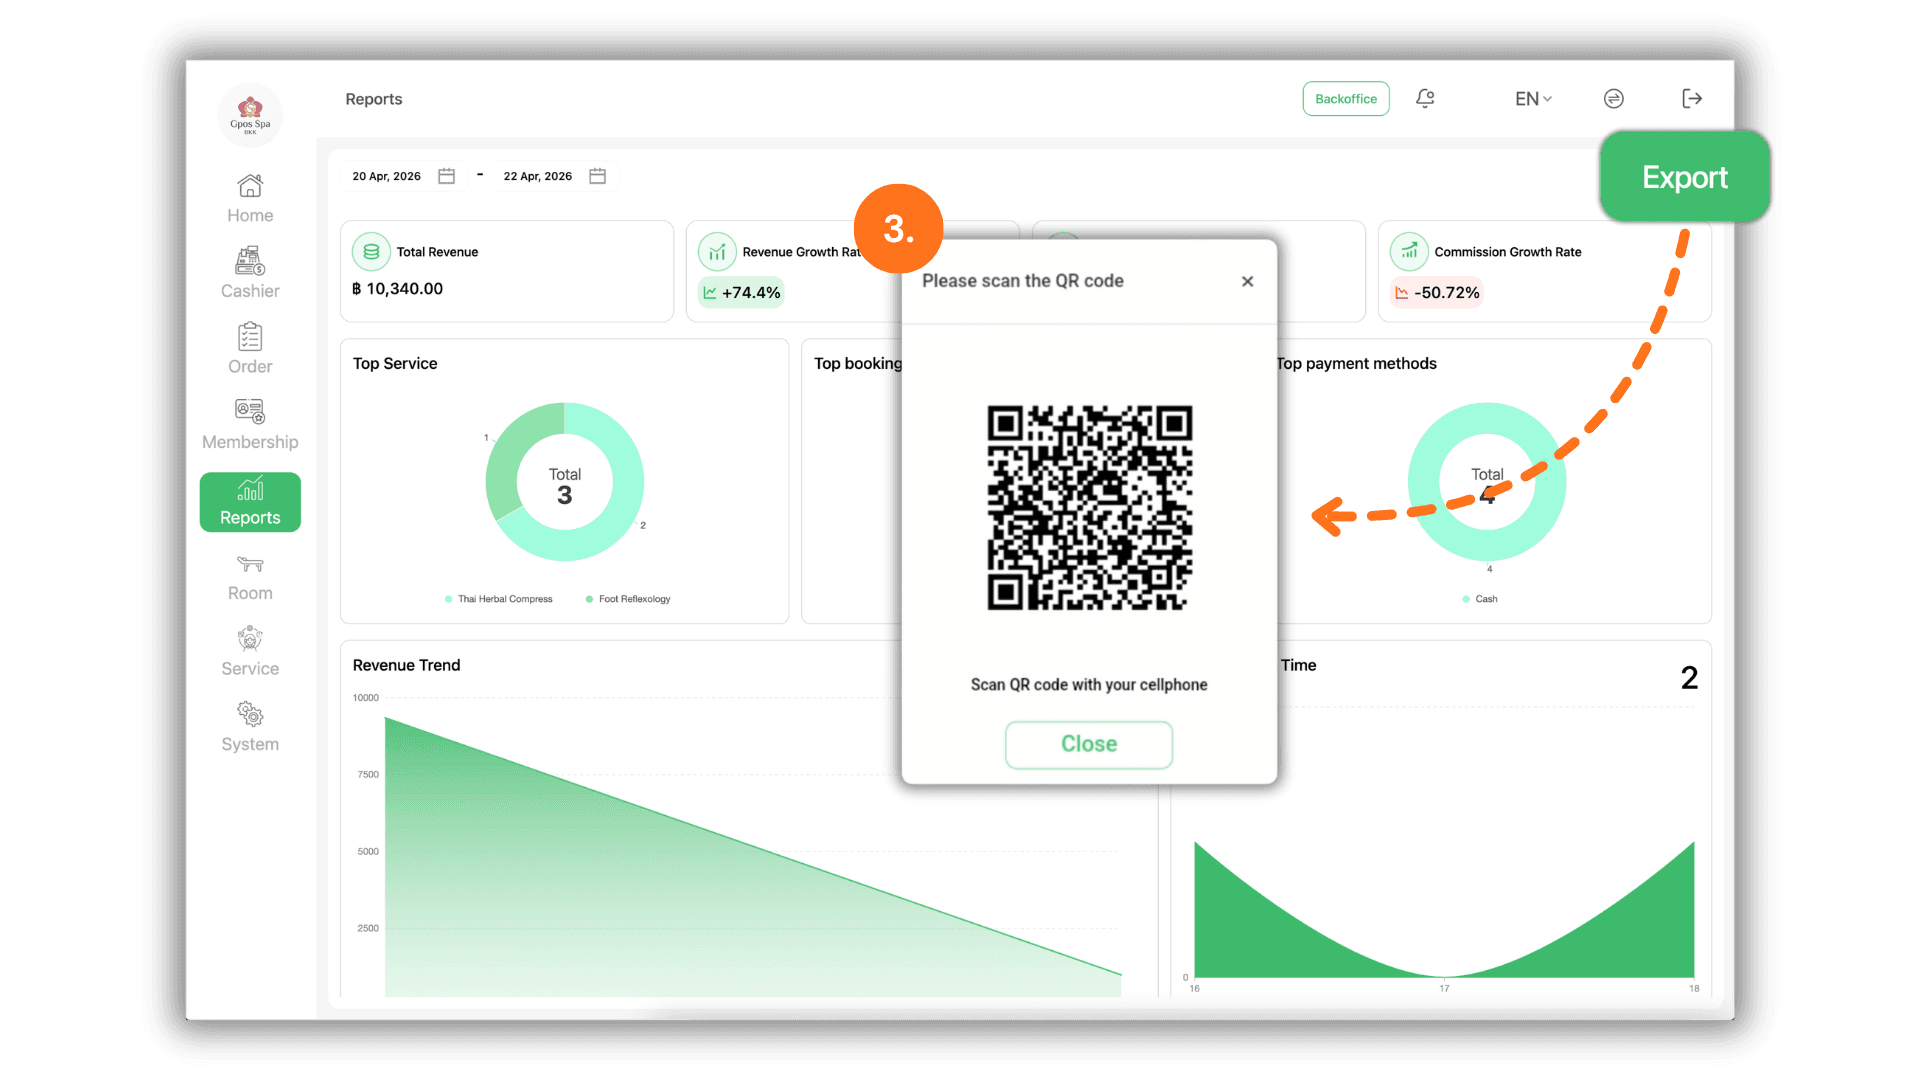The height and width of the screenshot is (1080, 1920).
Task: Click the Membership menu label
Action: (x=250, y=442)
